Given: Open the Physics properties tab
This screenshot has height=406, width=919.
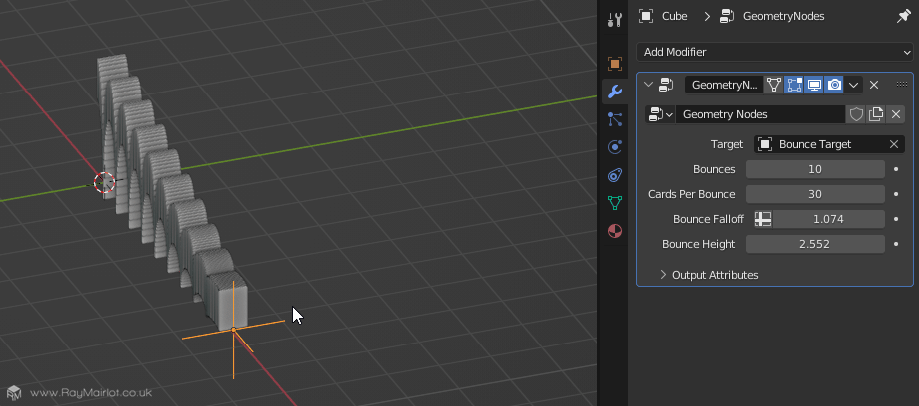Looking at the screenshot, I should click(614, 147).
